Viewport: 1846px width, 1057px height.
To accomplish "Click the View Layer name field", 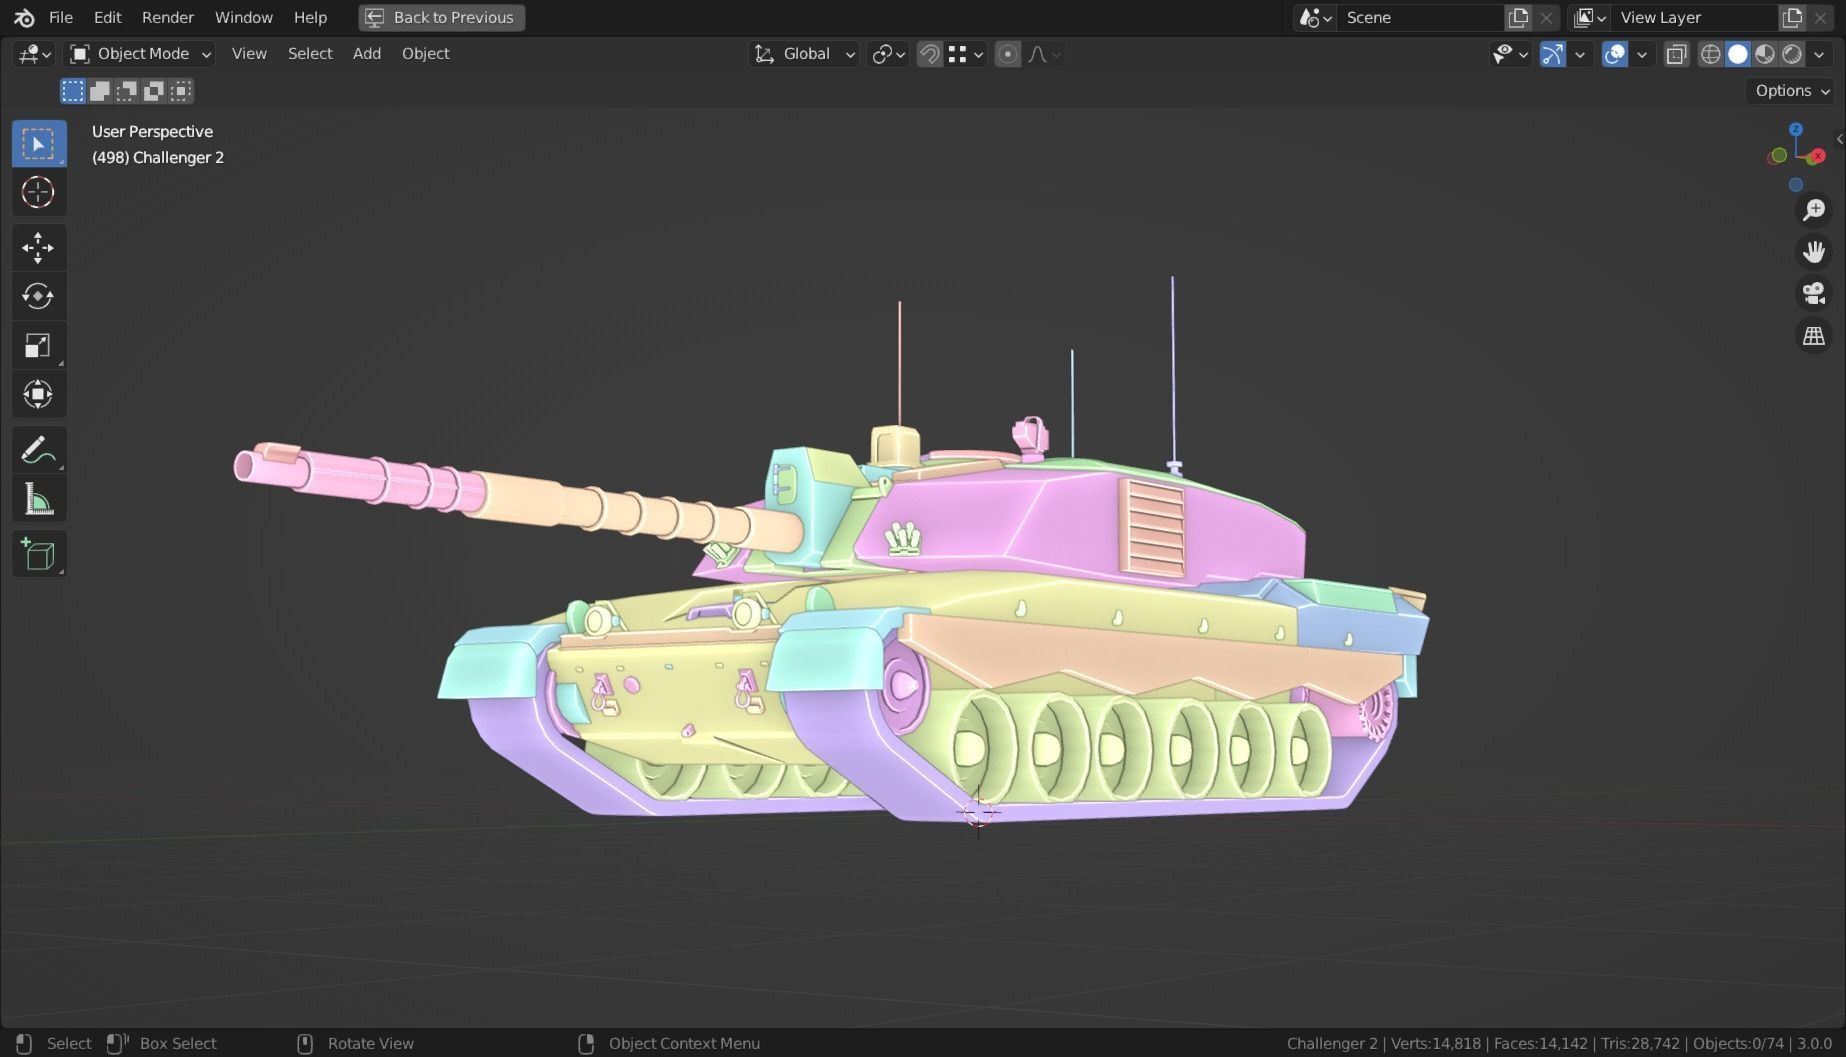I will (1695, 17).
